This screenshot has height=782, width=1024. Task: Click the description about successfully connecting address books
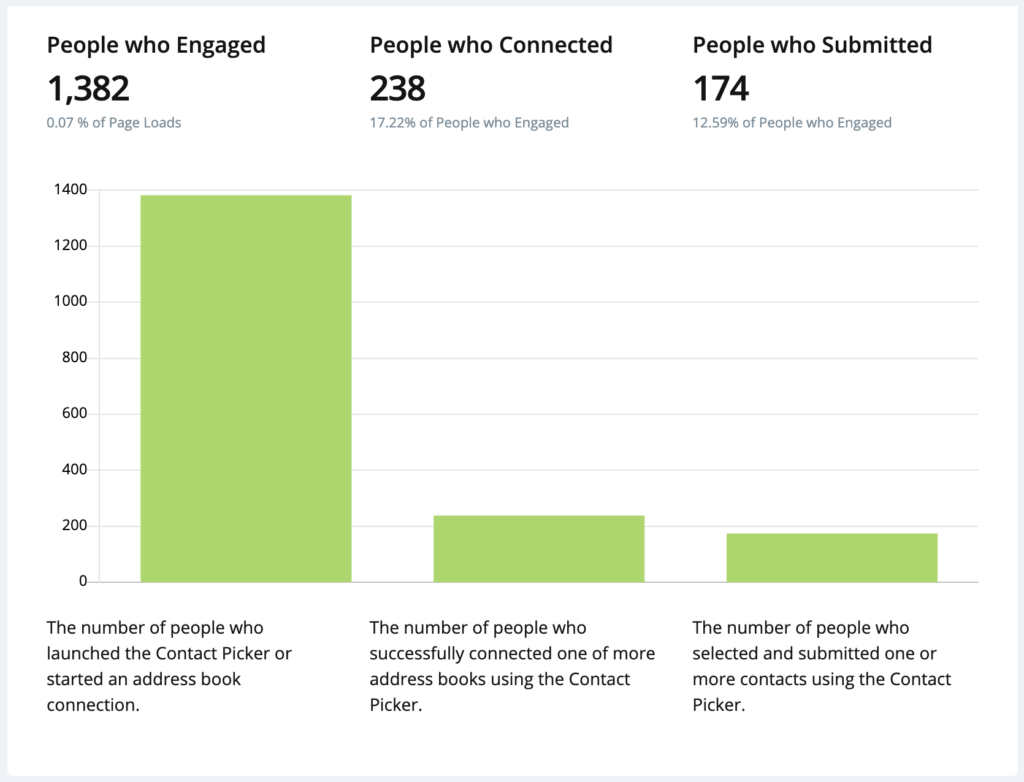pos(512,666)
